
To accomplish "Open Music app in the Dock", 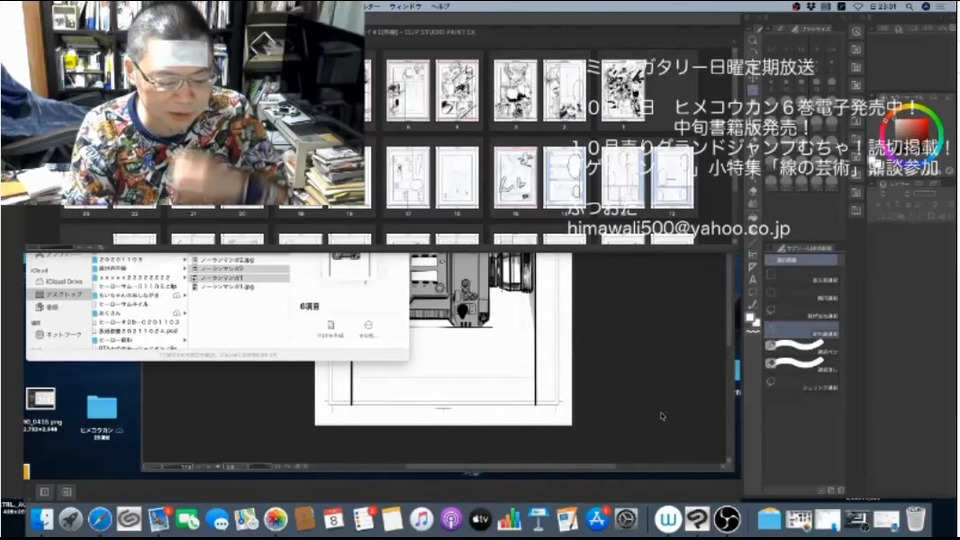I will [x=421, y=520].
